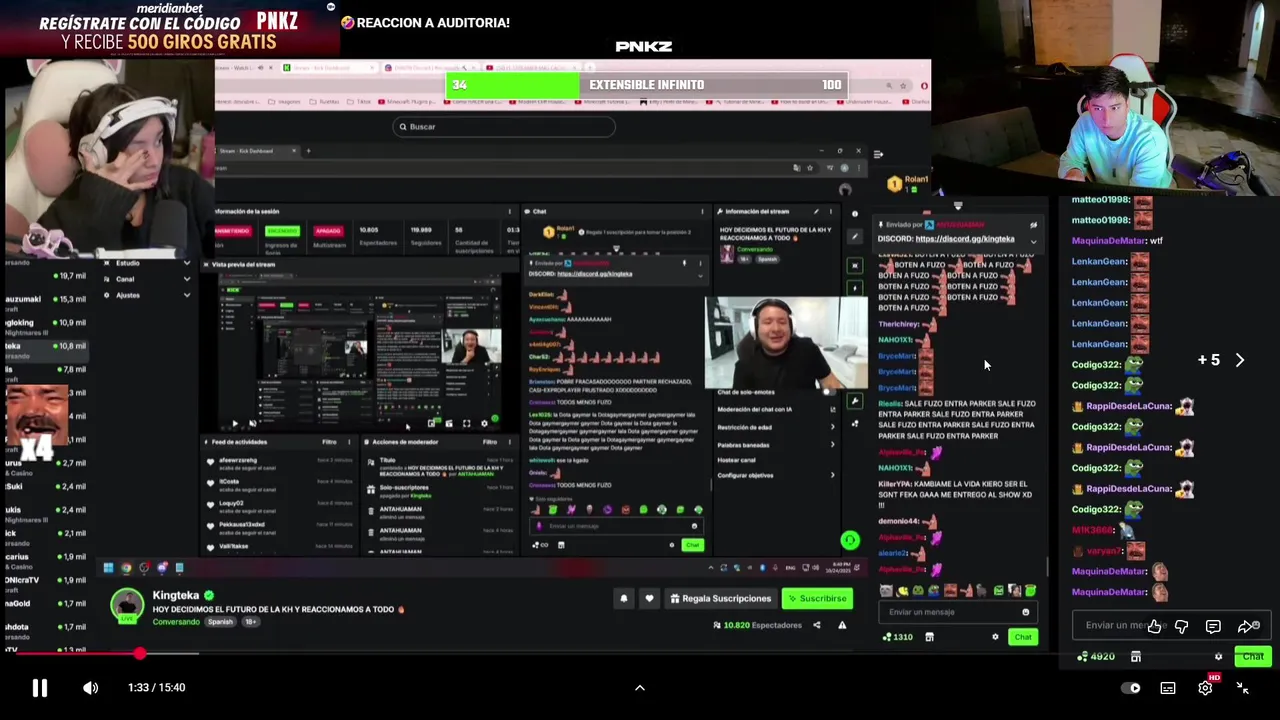Follow Kingteka with heart icon
Screen dimensions: 1280x720
tap(649, 598)
